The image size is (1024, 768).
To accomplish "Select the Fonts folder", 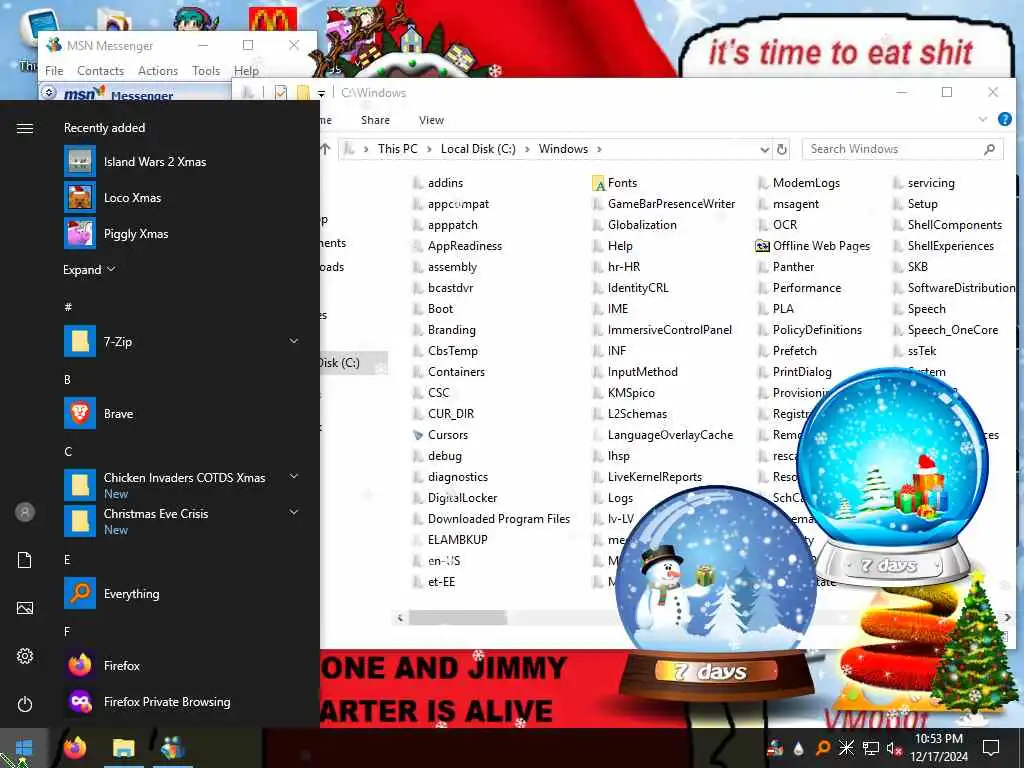I will 614,183.
